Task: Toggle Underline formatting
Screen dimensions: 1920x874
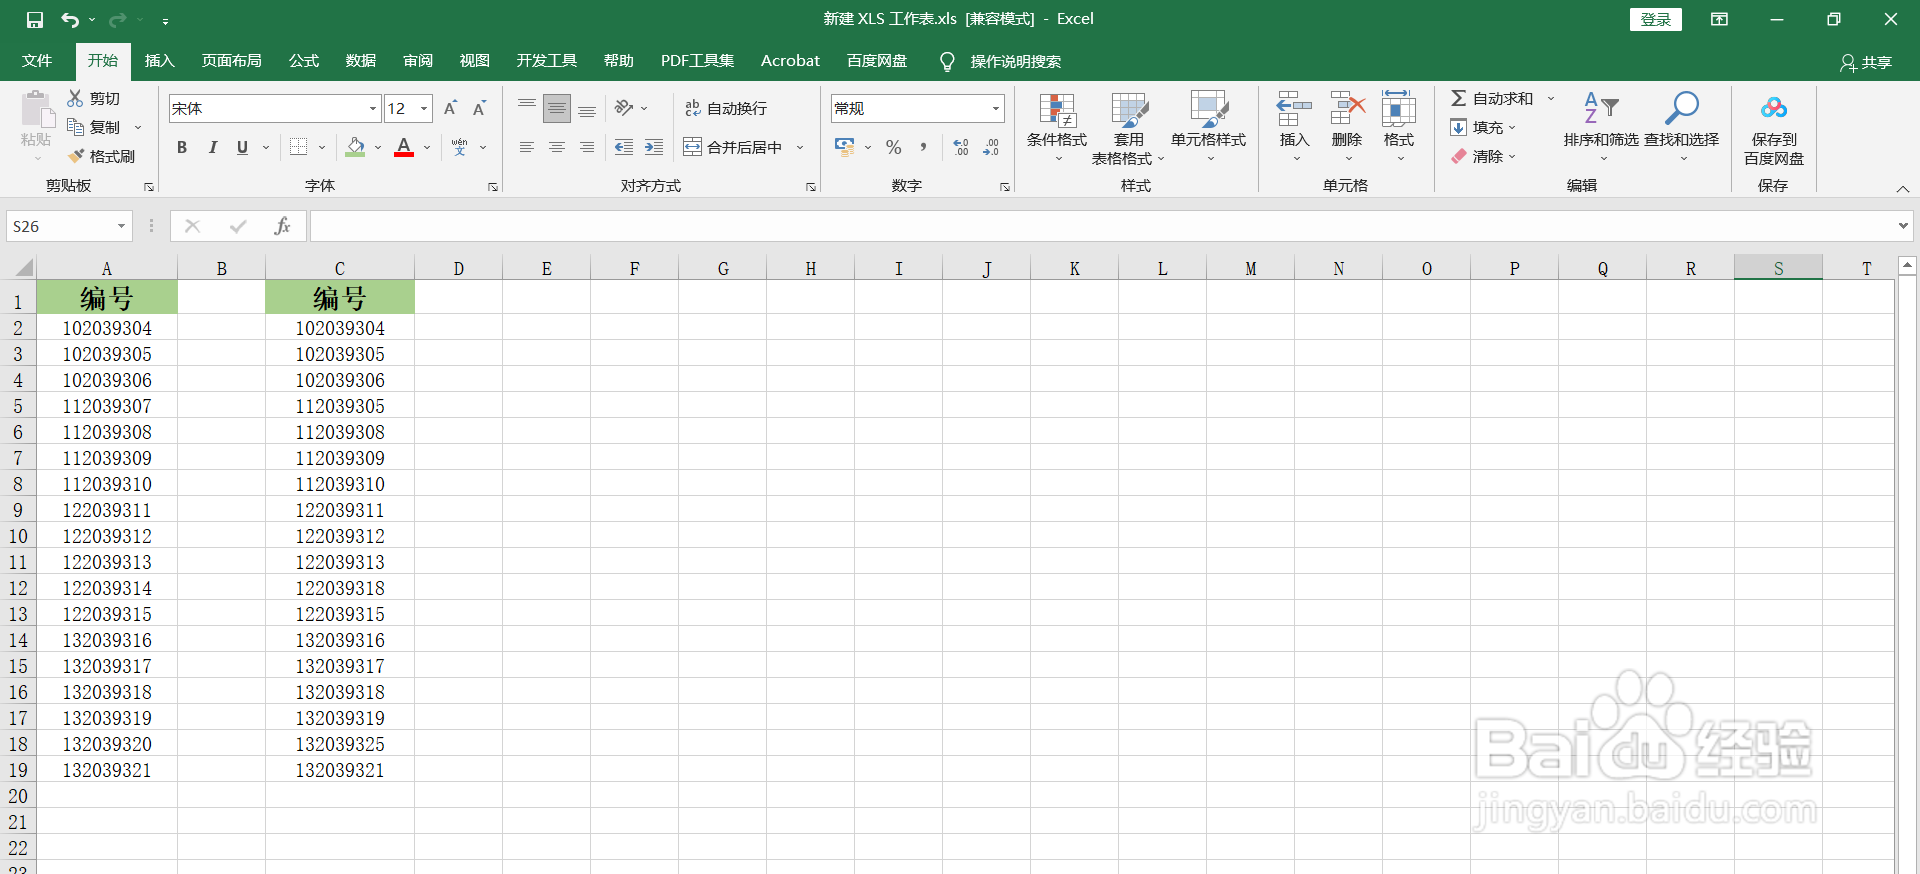Action: coord(242,147)
